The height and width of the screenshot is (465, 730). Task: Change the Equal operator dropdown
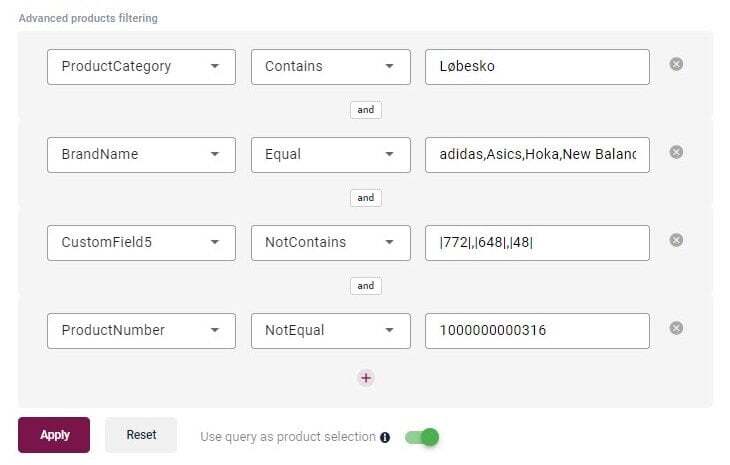[330, 155]
